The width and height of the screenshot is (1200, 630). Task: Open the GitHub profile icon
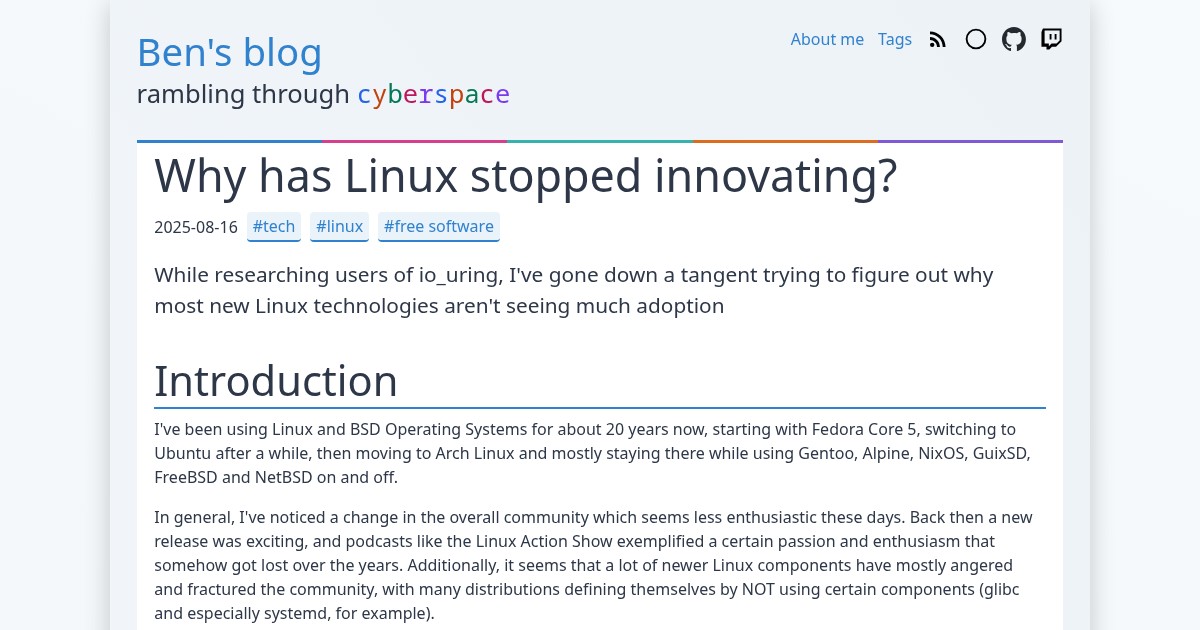coord(1014,39)
